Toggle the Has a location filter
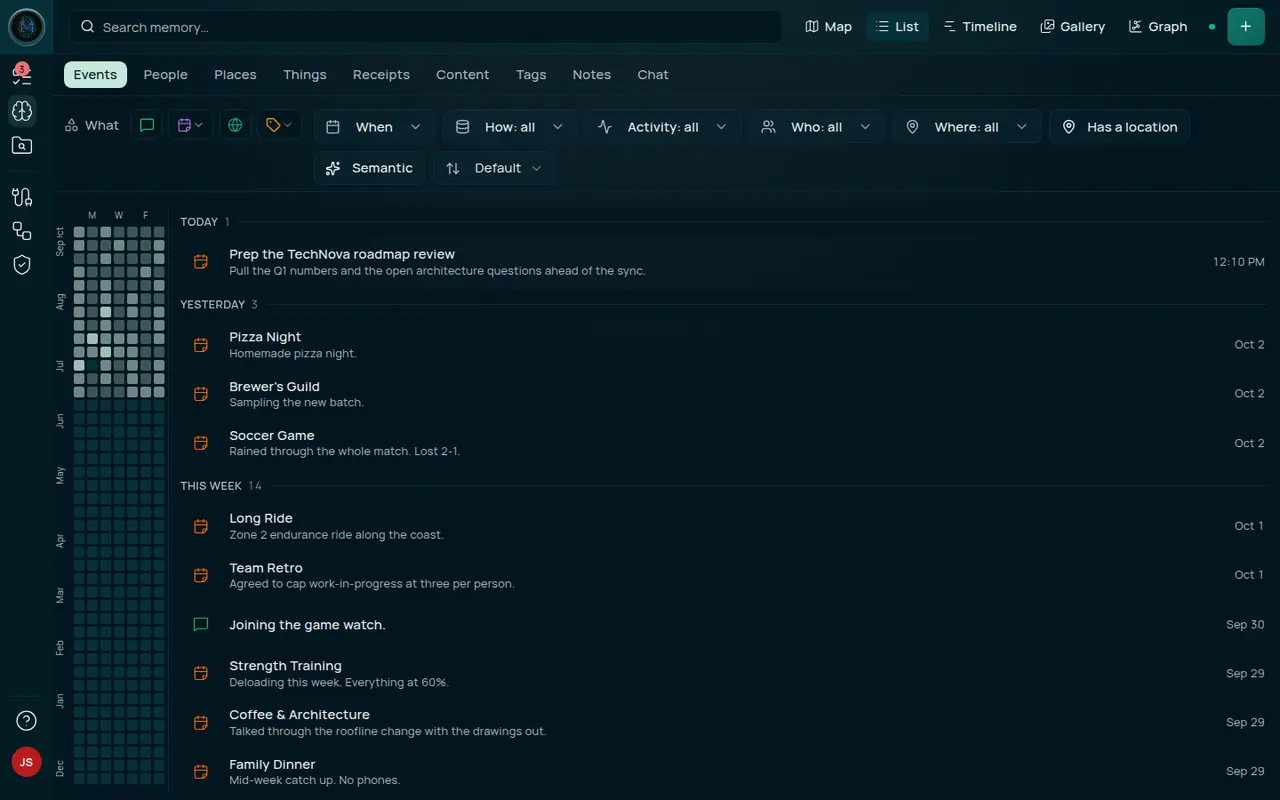 [x=1119, y=127]
